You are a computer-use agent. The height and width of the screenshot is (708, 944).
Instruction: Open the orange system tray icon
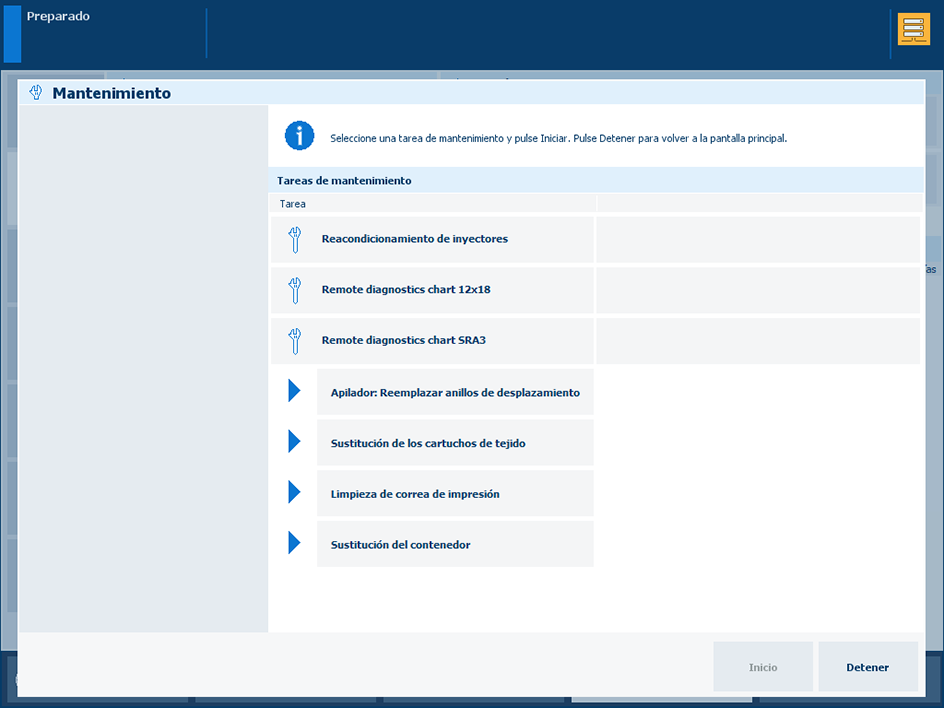[x=913, y=30]
